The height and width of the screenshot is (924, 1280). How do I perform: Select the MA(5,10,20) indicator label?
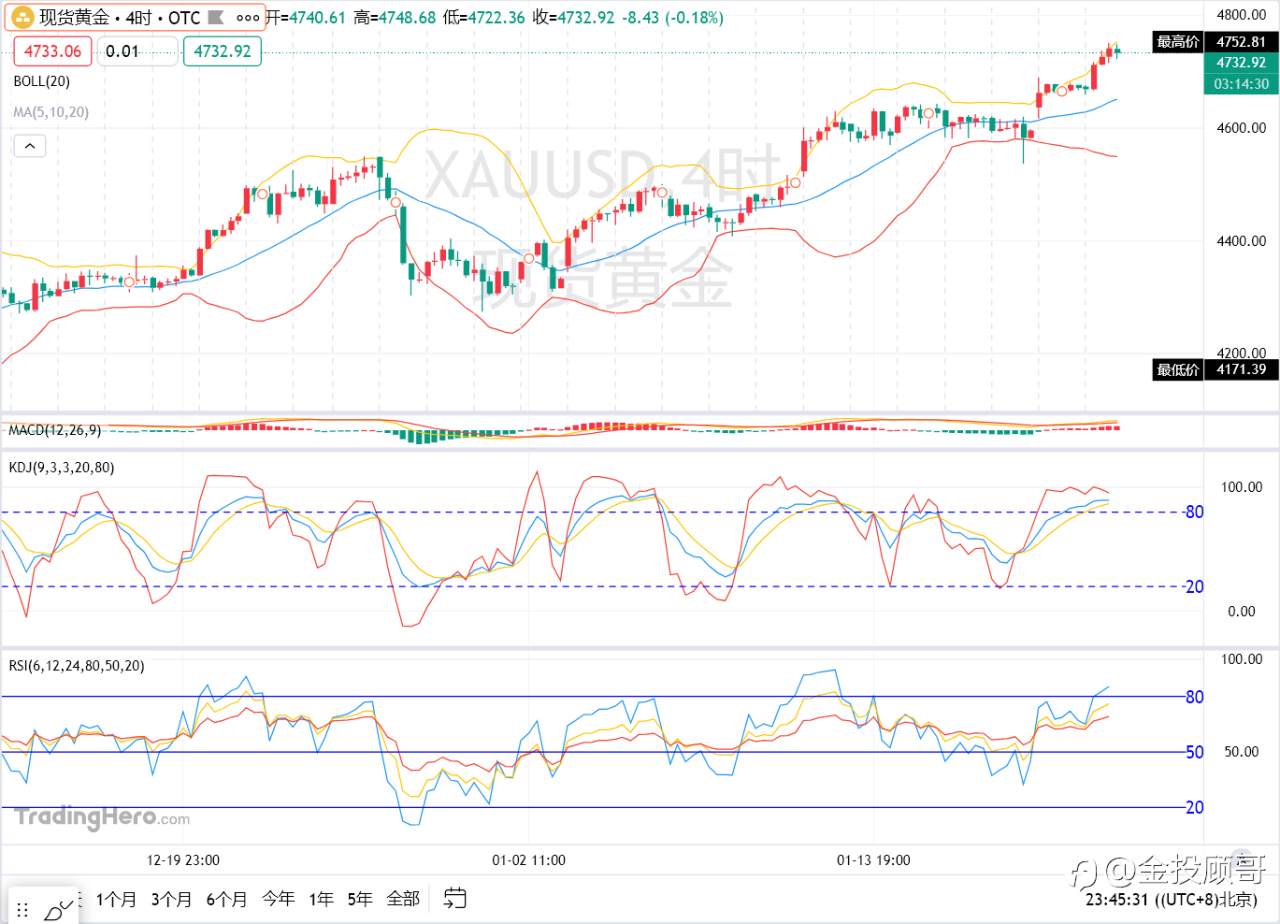(51, 112)
